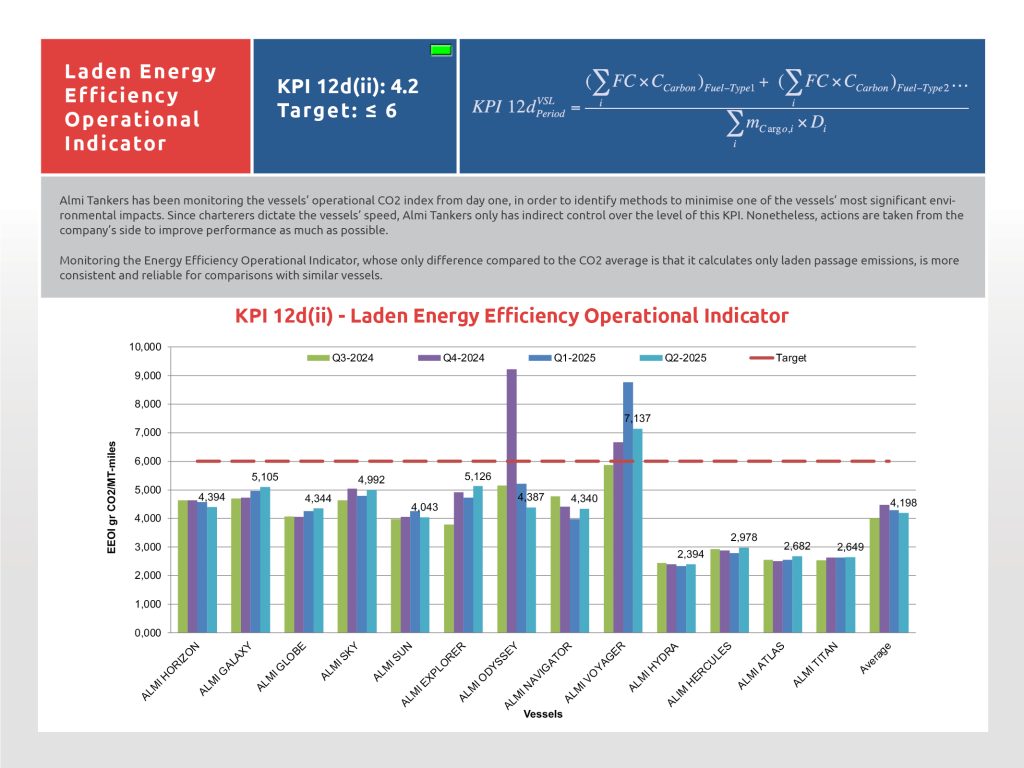1024x768 pixels.
Task: Click the "2,978" data label
Action: click(x=744, y=537)
